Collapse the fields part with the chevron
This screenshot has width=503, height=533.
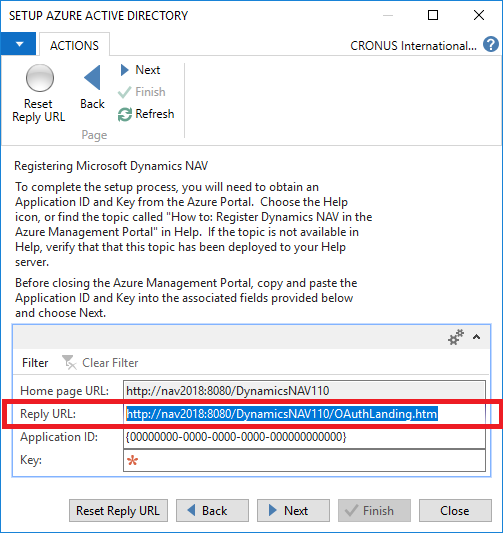pyautogui.click(x=476, y=337)
